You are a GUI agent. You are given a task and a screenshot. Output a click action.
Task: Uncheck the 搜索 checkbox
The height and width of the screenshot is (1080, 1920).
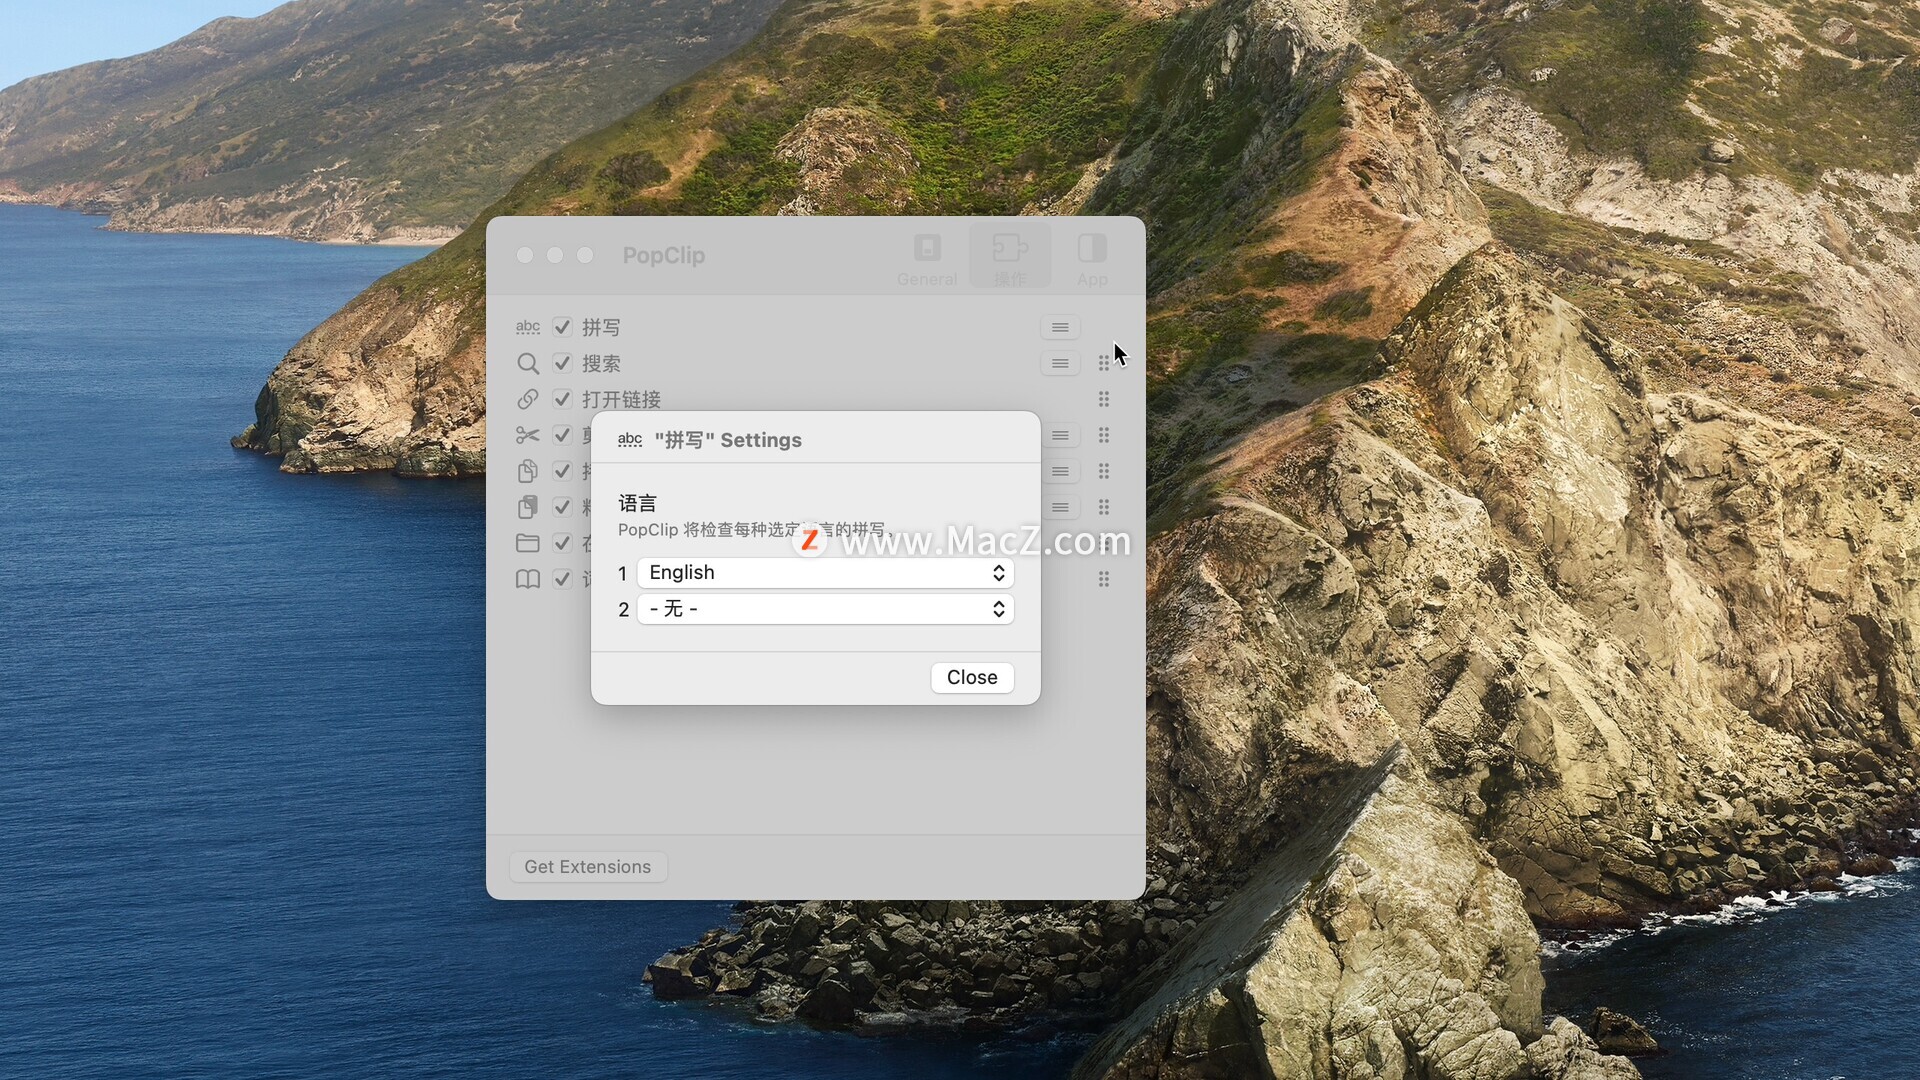562,363
